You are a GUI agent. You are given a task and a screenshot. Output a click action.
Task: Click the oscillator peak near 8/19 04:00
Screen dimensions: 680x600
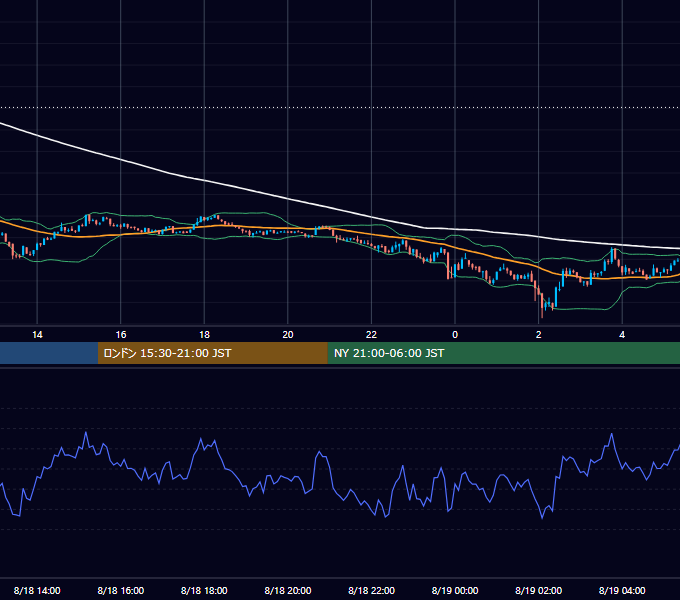(x=612, y=434)
